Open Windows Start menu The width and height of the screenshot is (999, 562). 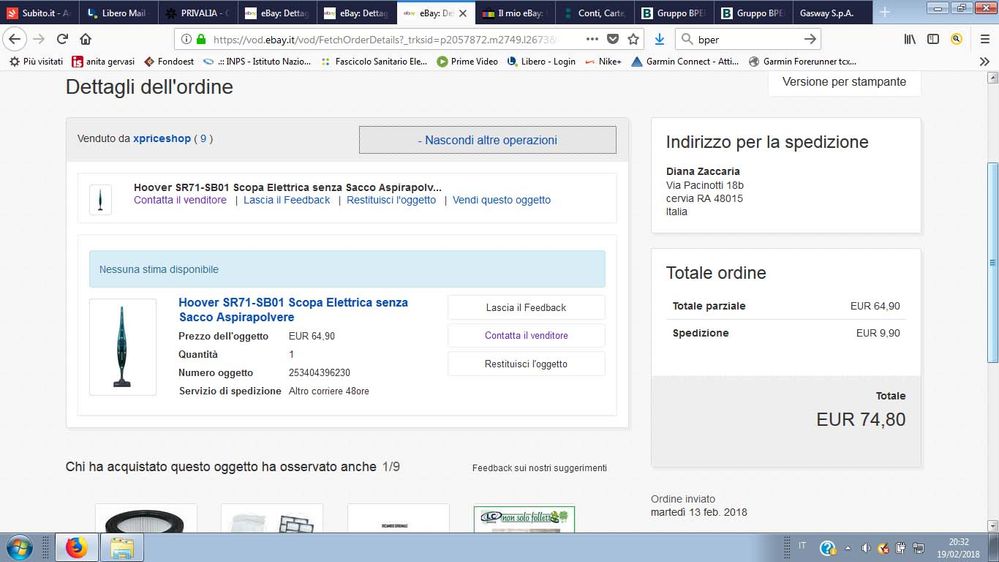(18, 547)
